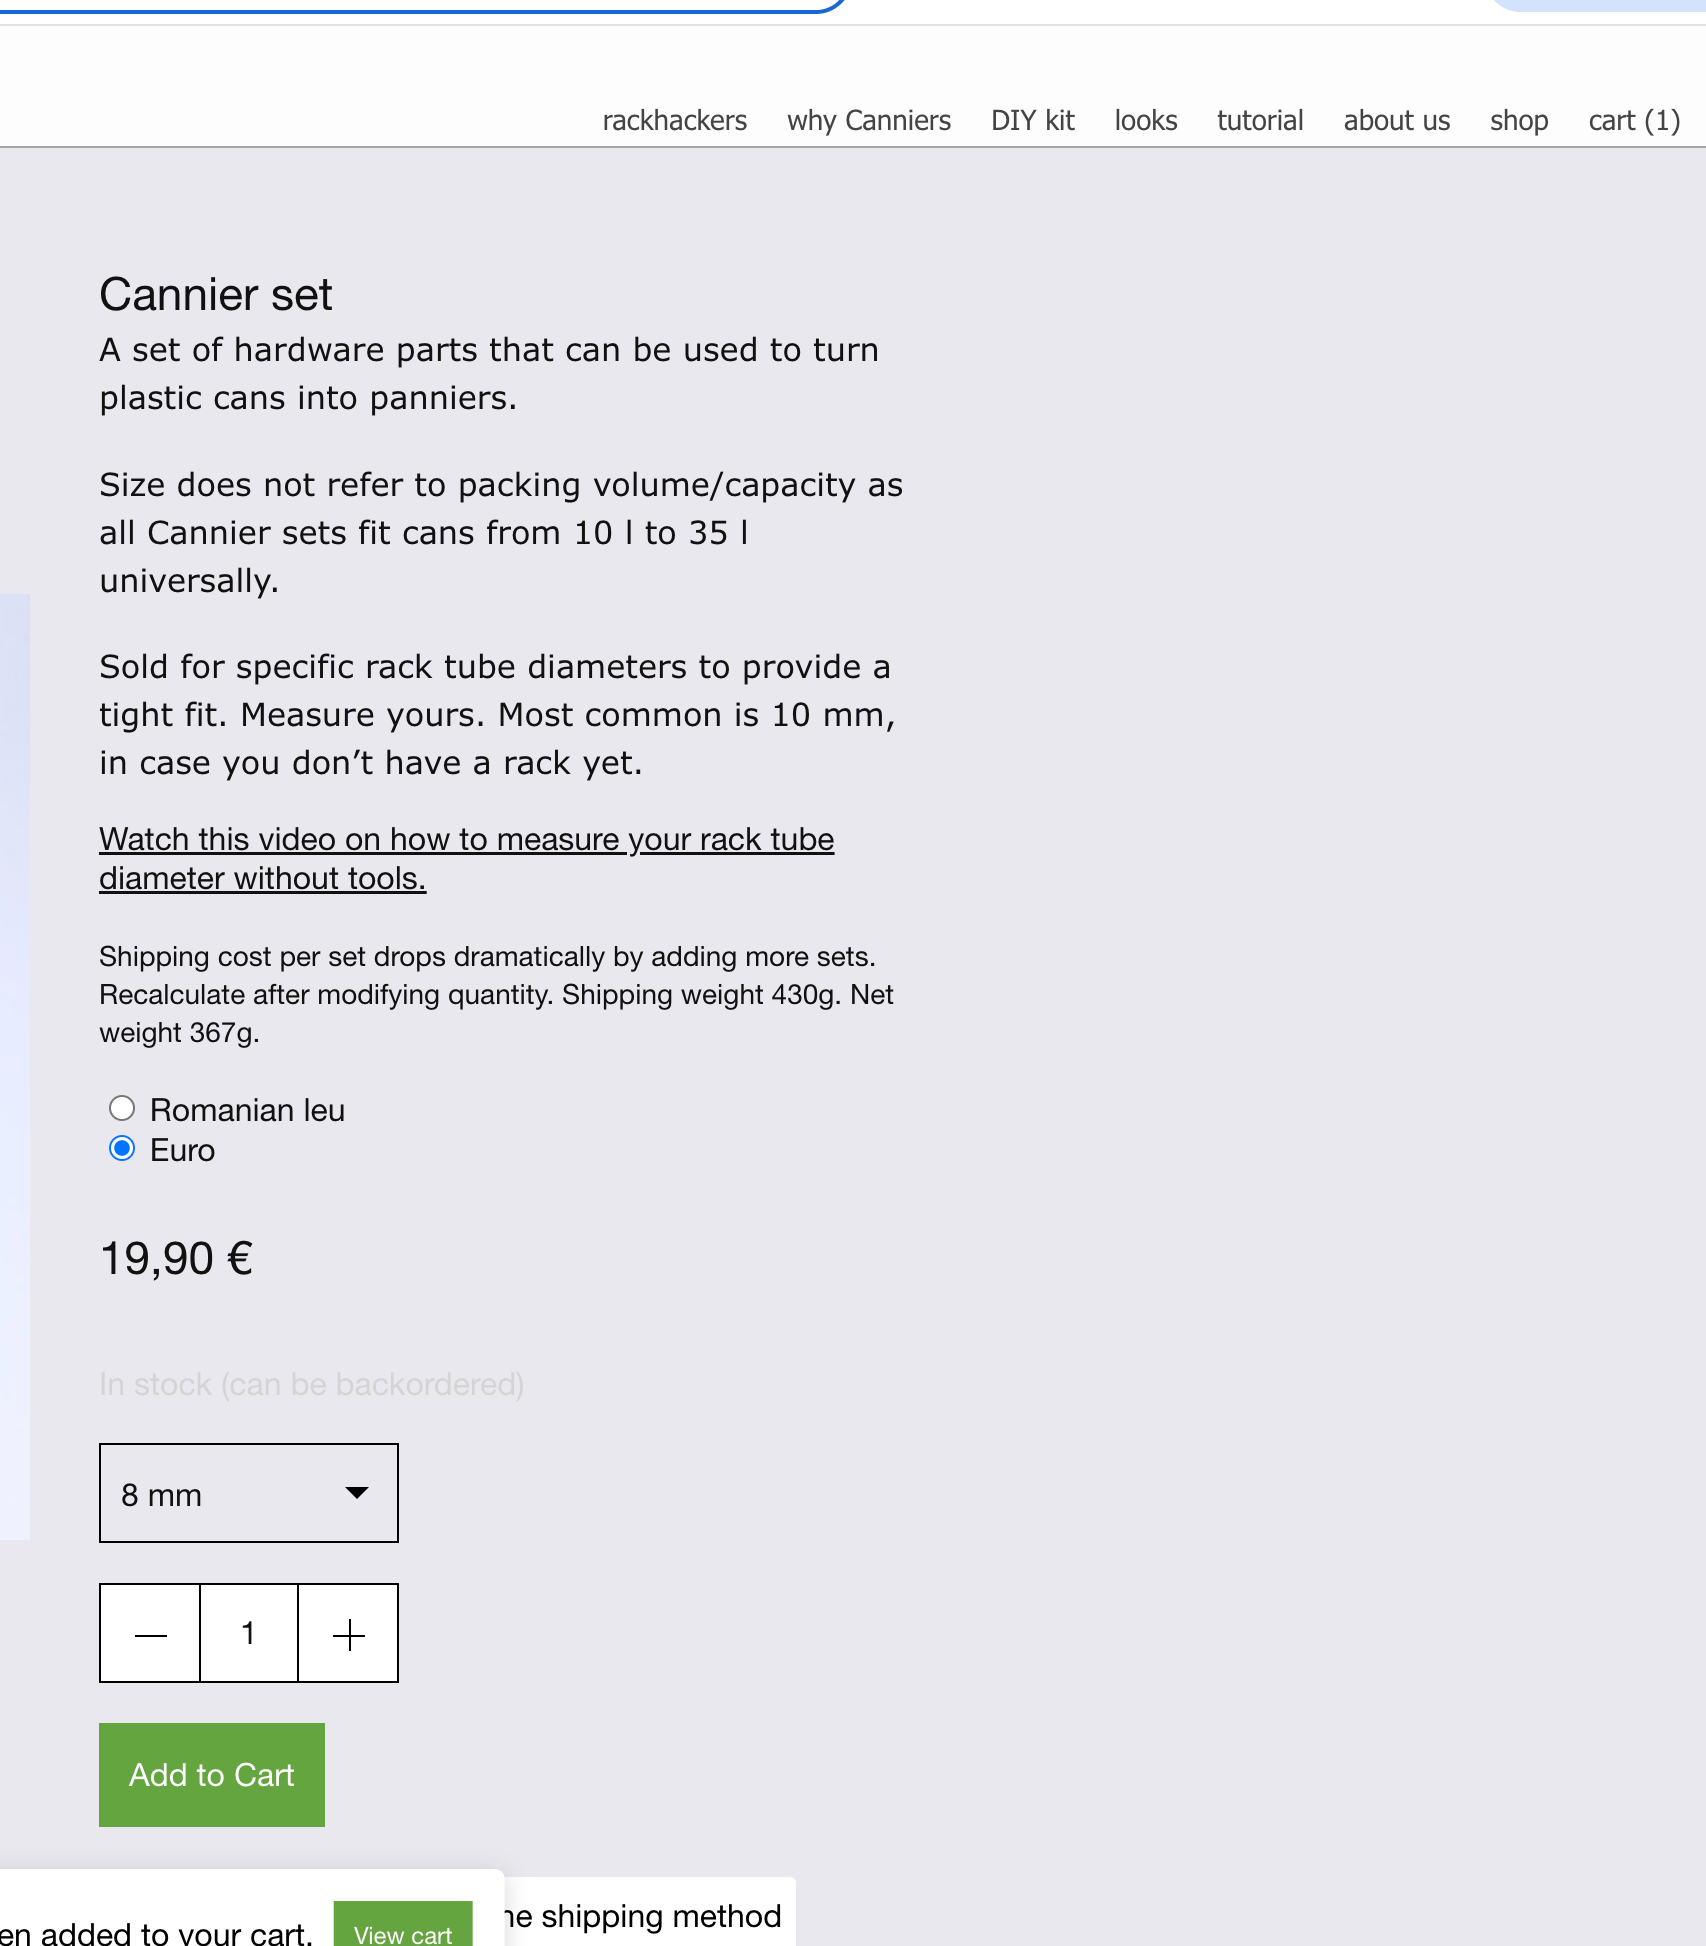Viewport: 1706px width, 1946px height.
Task: Open the tutorial page
Action: tap(1259, 120)
